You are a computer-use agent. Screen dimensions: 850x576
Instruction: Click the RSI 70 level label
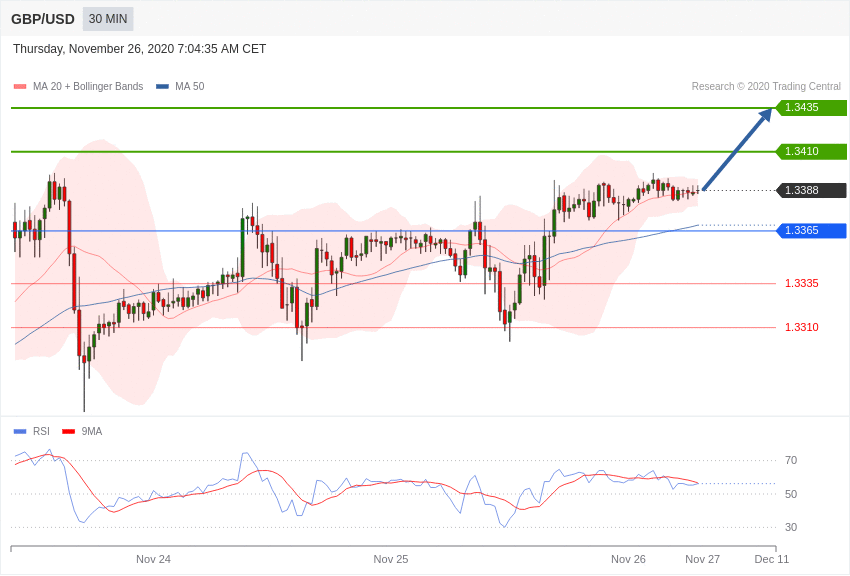(791, 461)
